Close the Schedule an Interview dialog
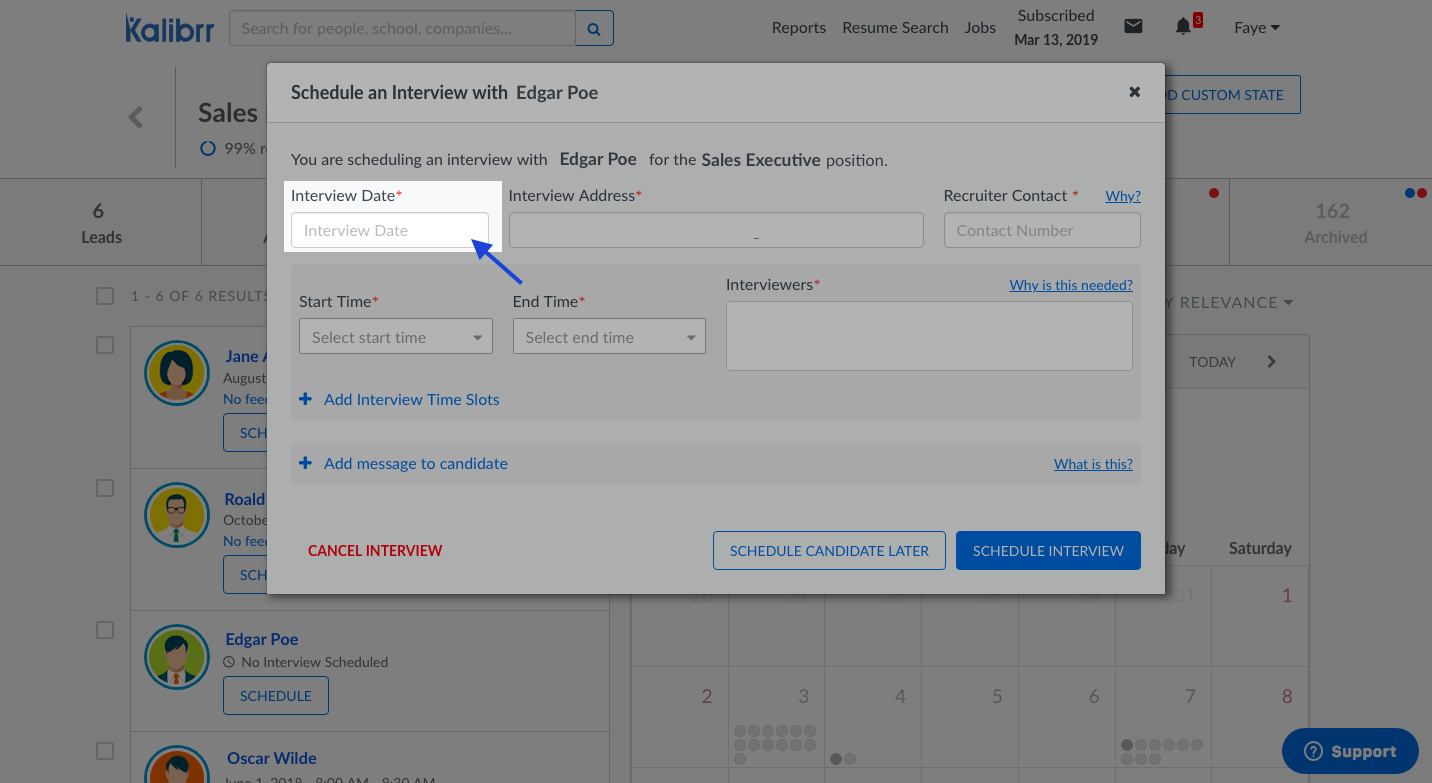Image resolution: width=1432 pixels, height=783 pixels. pos(1134,92)
